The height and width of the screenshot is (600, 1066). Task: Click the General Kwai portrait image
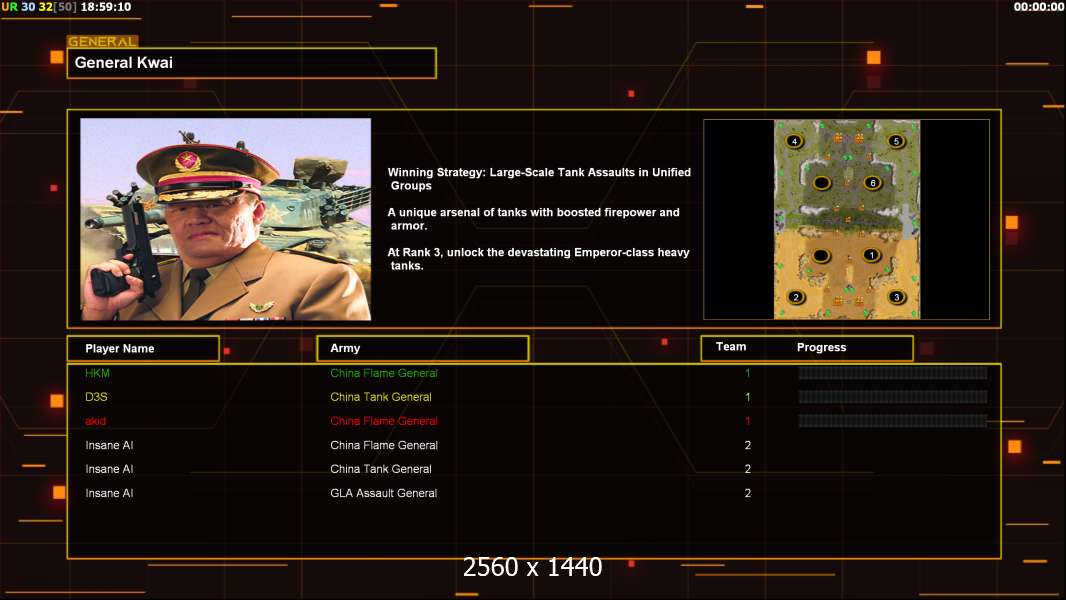pos(226,219)
